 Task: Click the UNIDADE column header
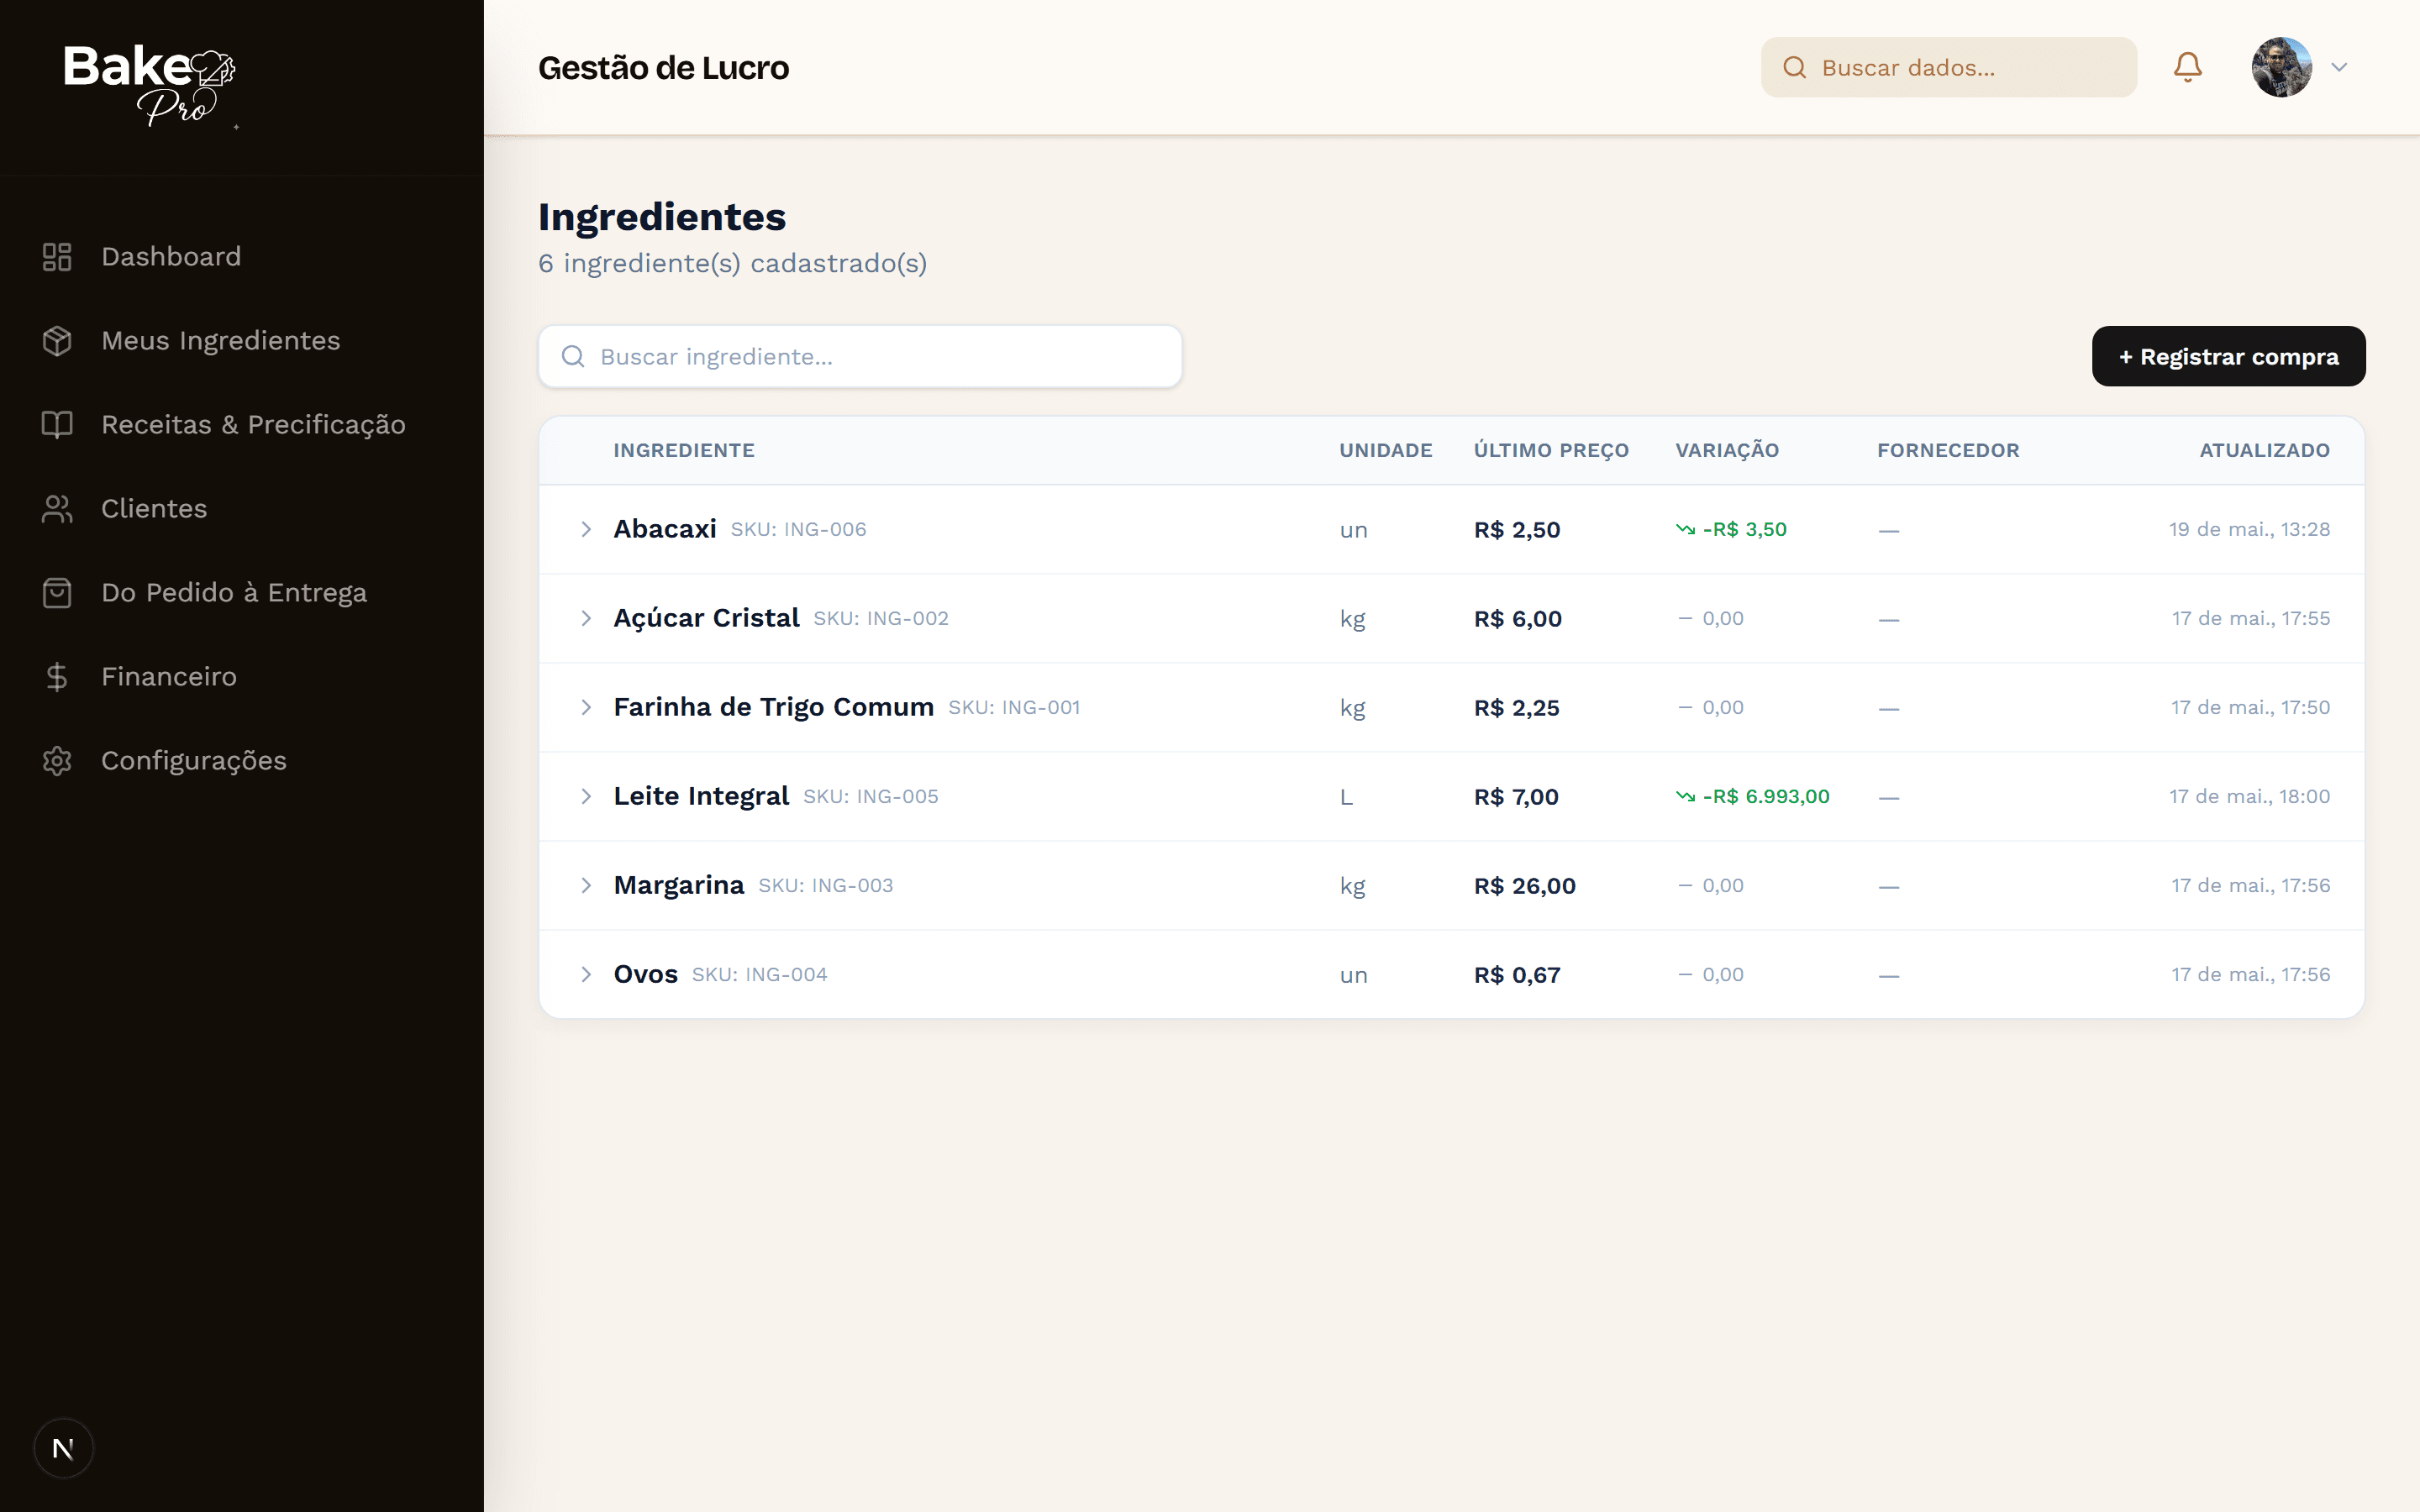coord(1385,450)
